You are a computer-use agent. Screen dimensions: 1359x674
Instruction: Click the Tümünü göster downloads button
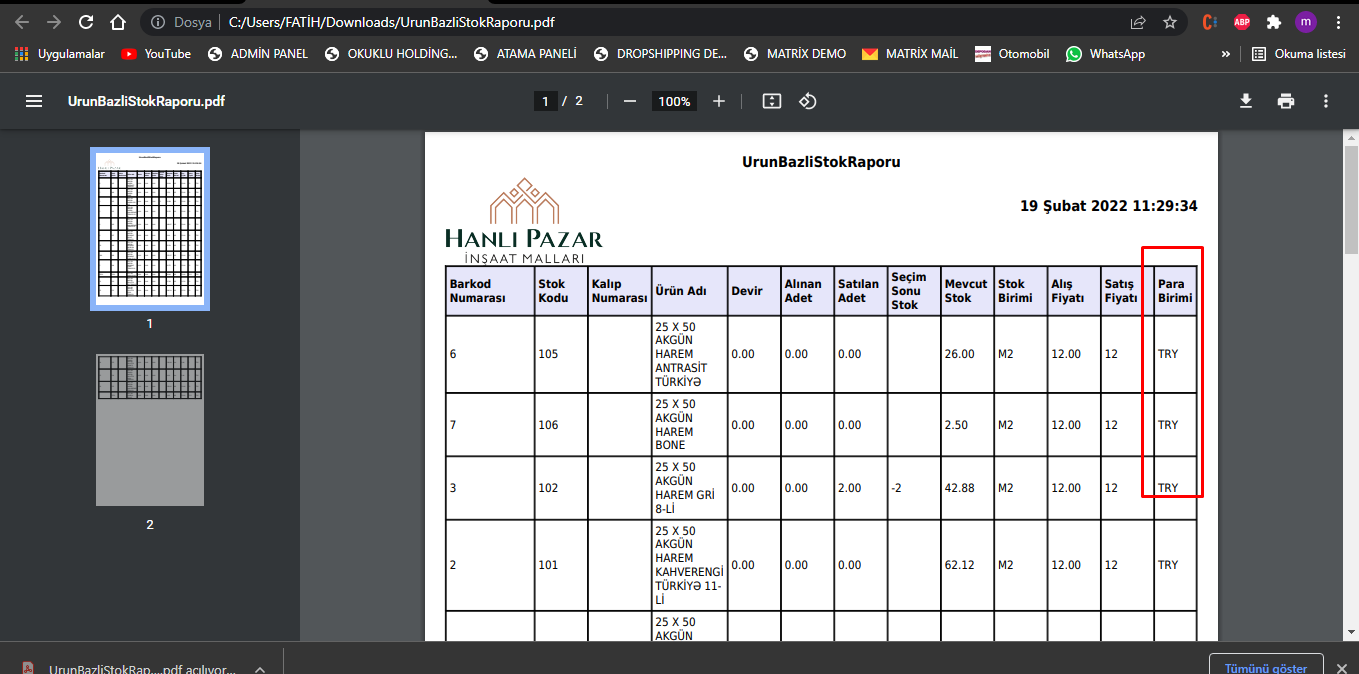(x=1266, y=667)
